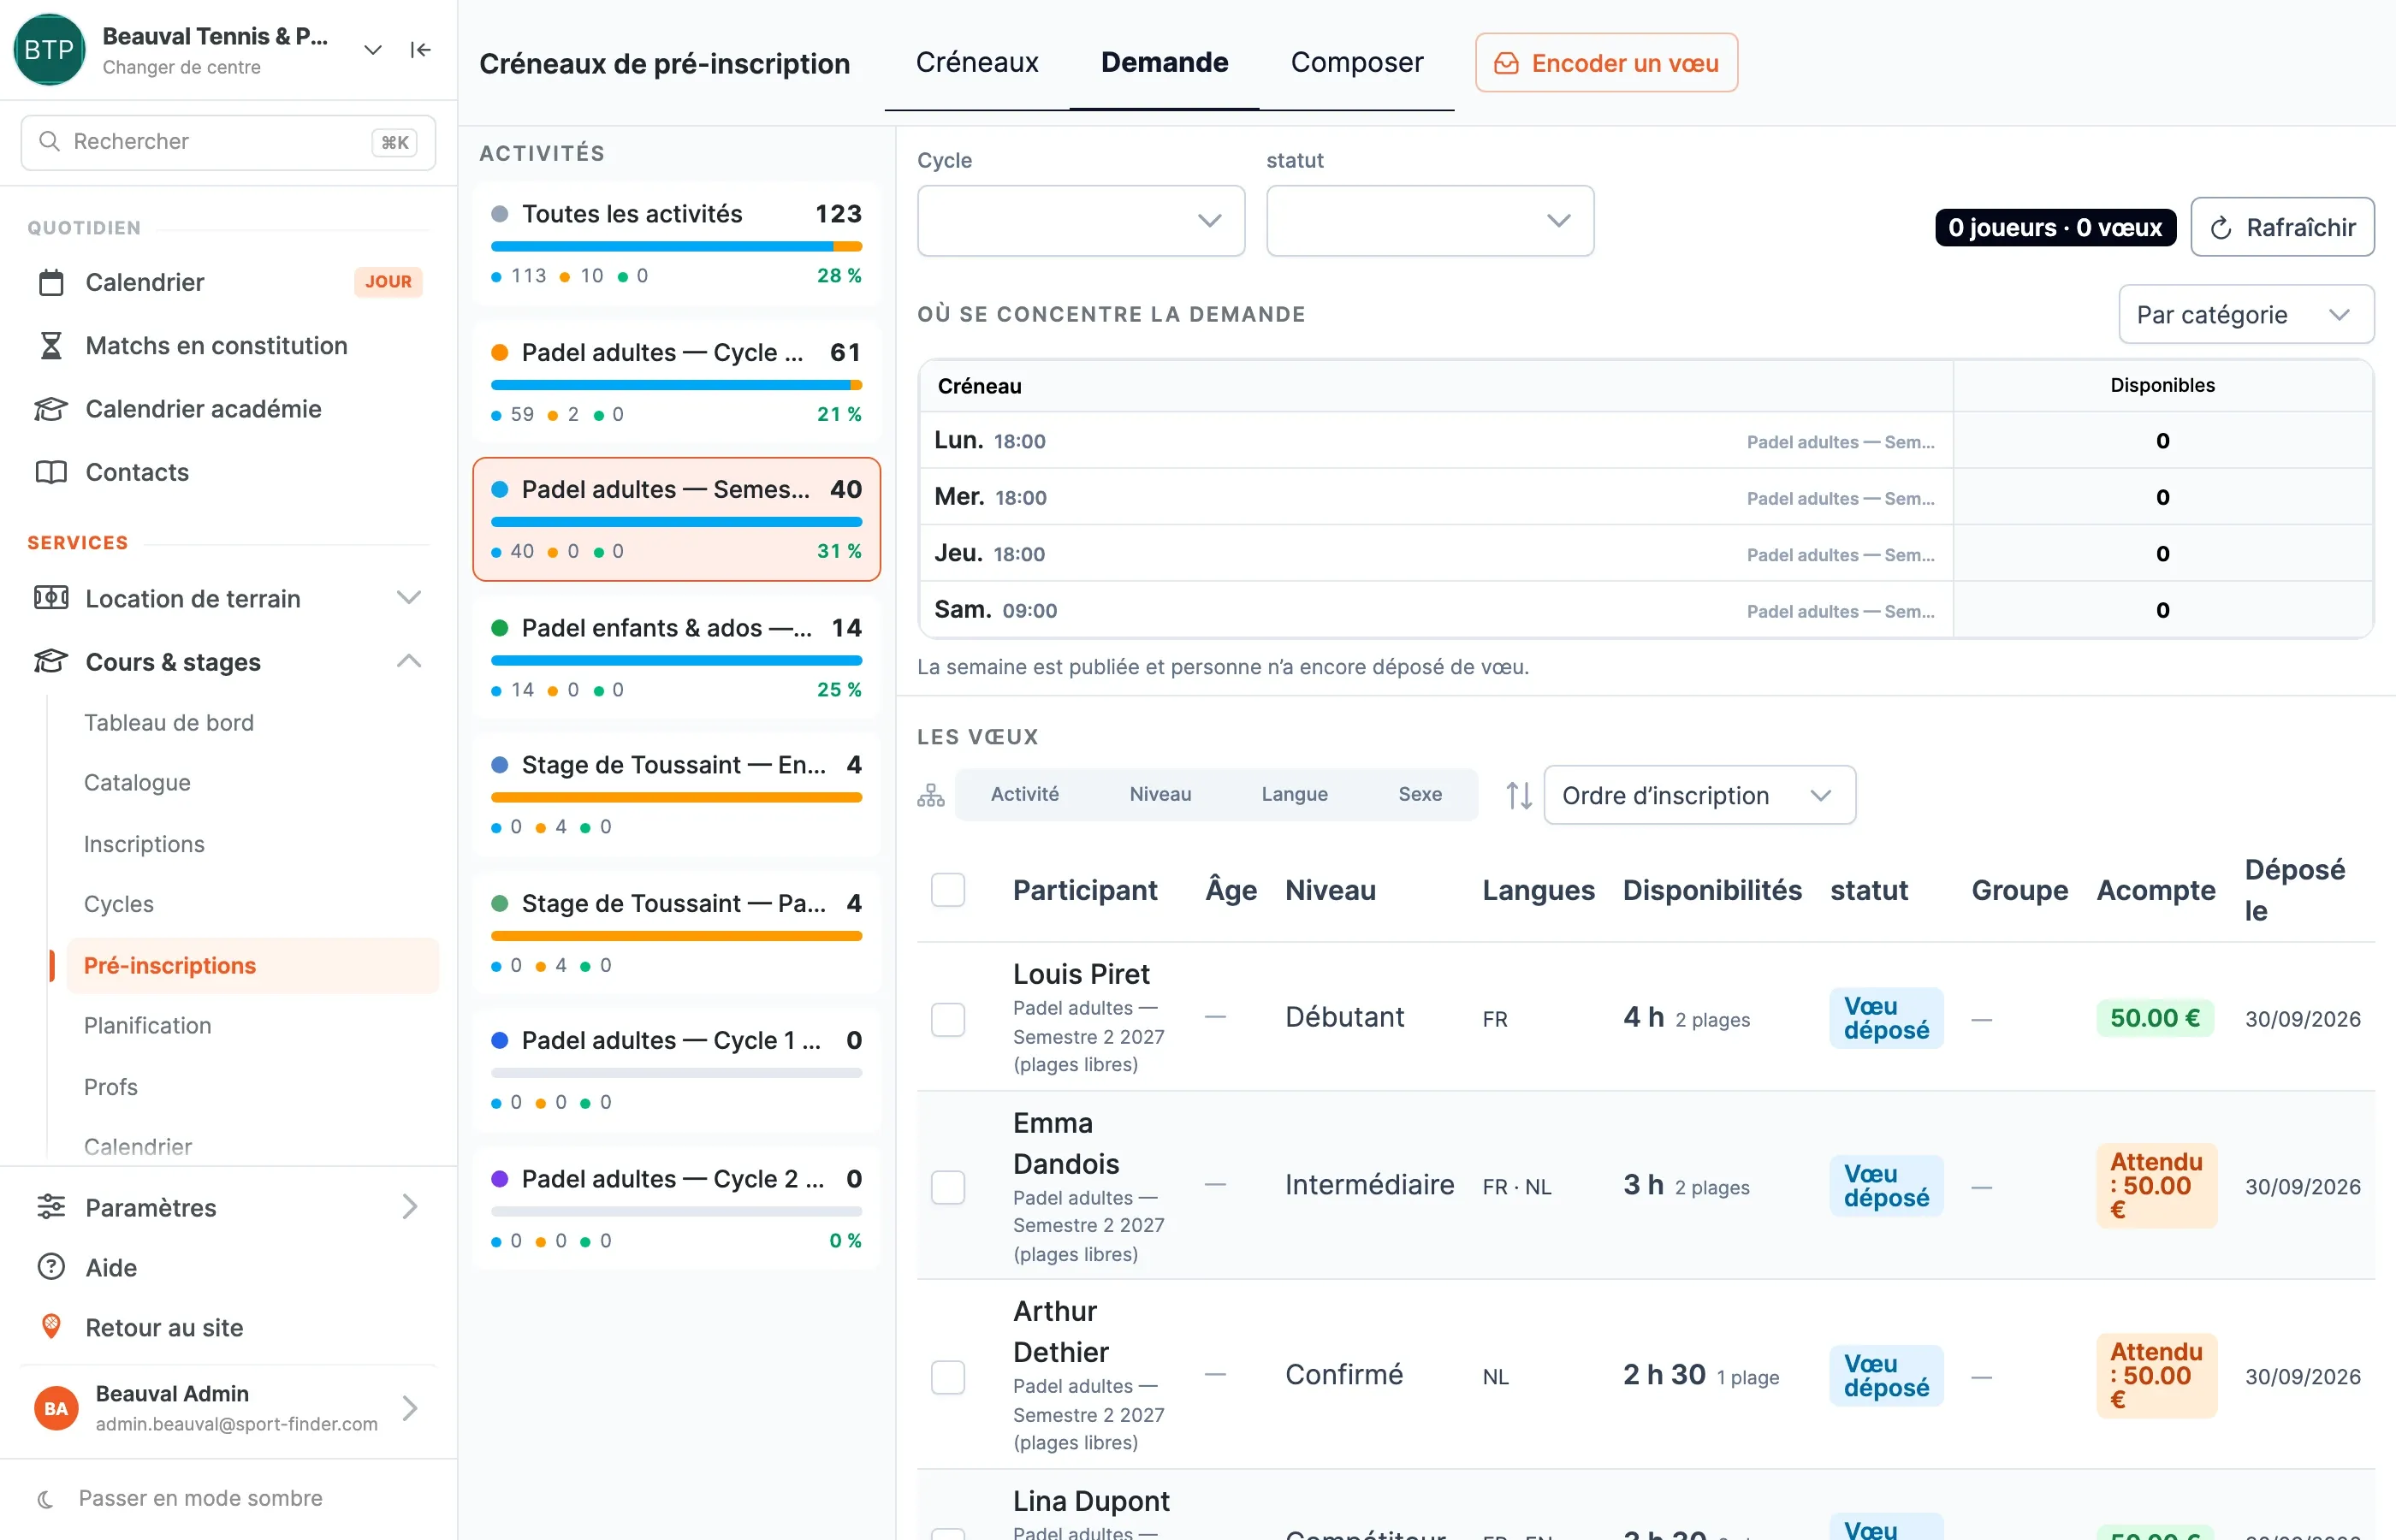Click the Lun. 18:00 créneau row
This screenshot has height=1540, width=2396.
pos(1646,441)
